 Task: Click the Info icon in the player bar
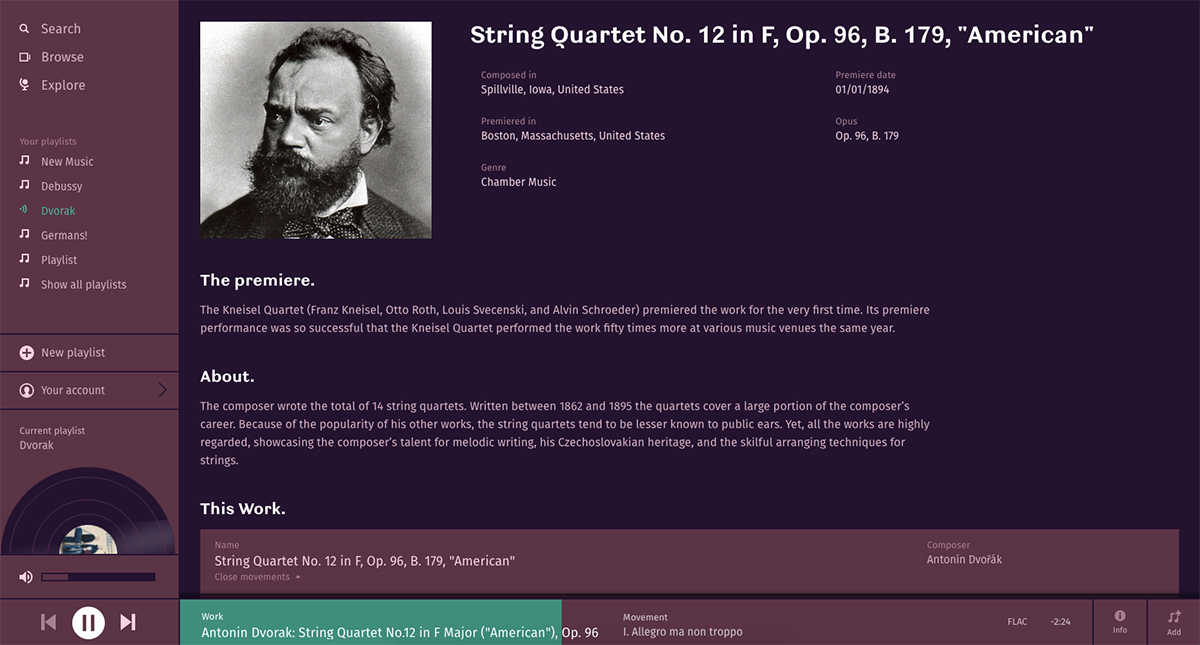pos(1120,616)
